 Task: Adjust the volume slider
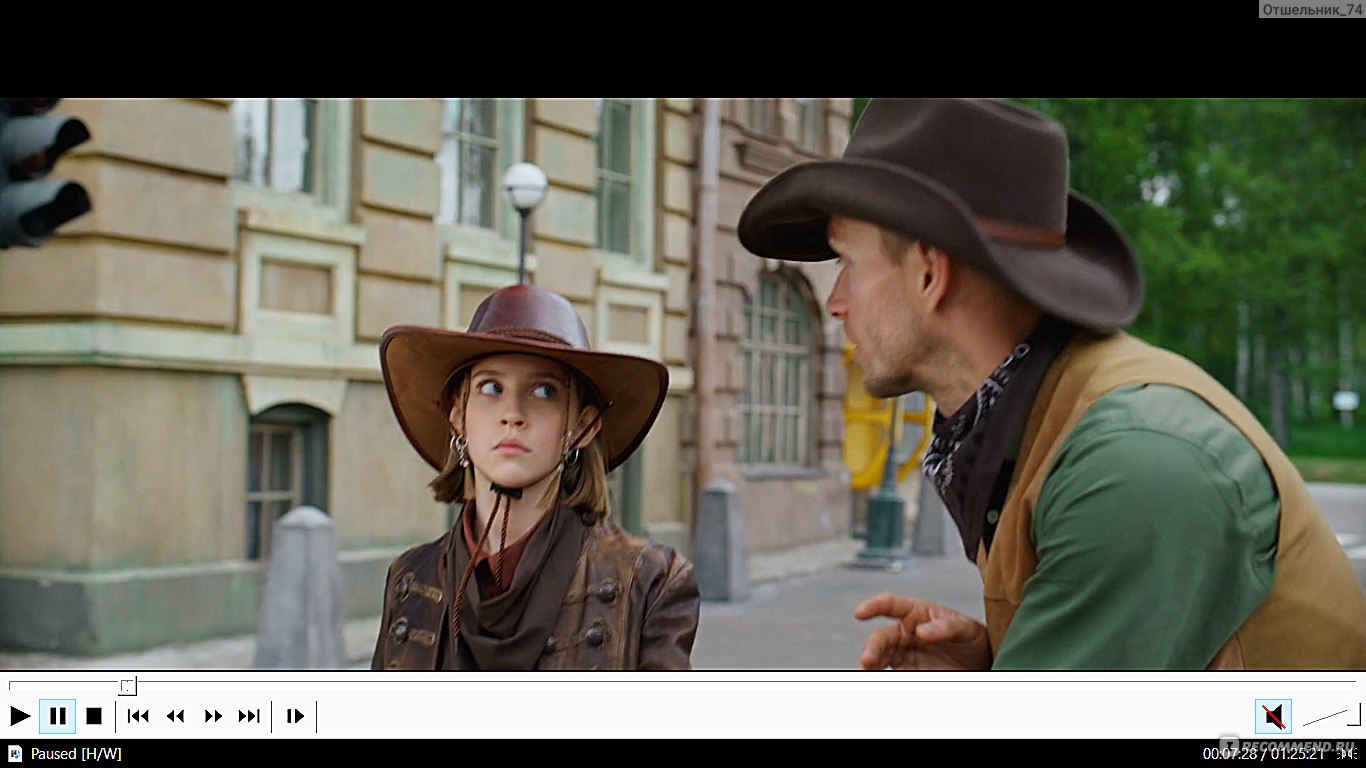pyautogui.click(x=1331, y=716)
